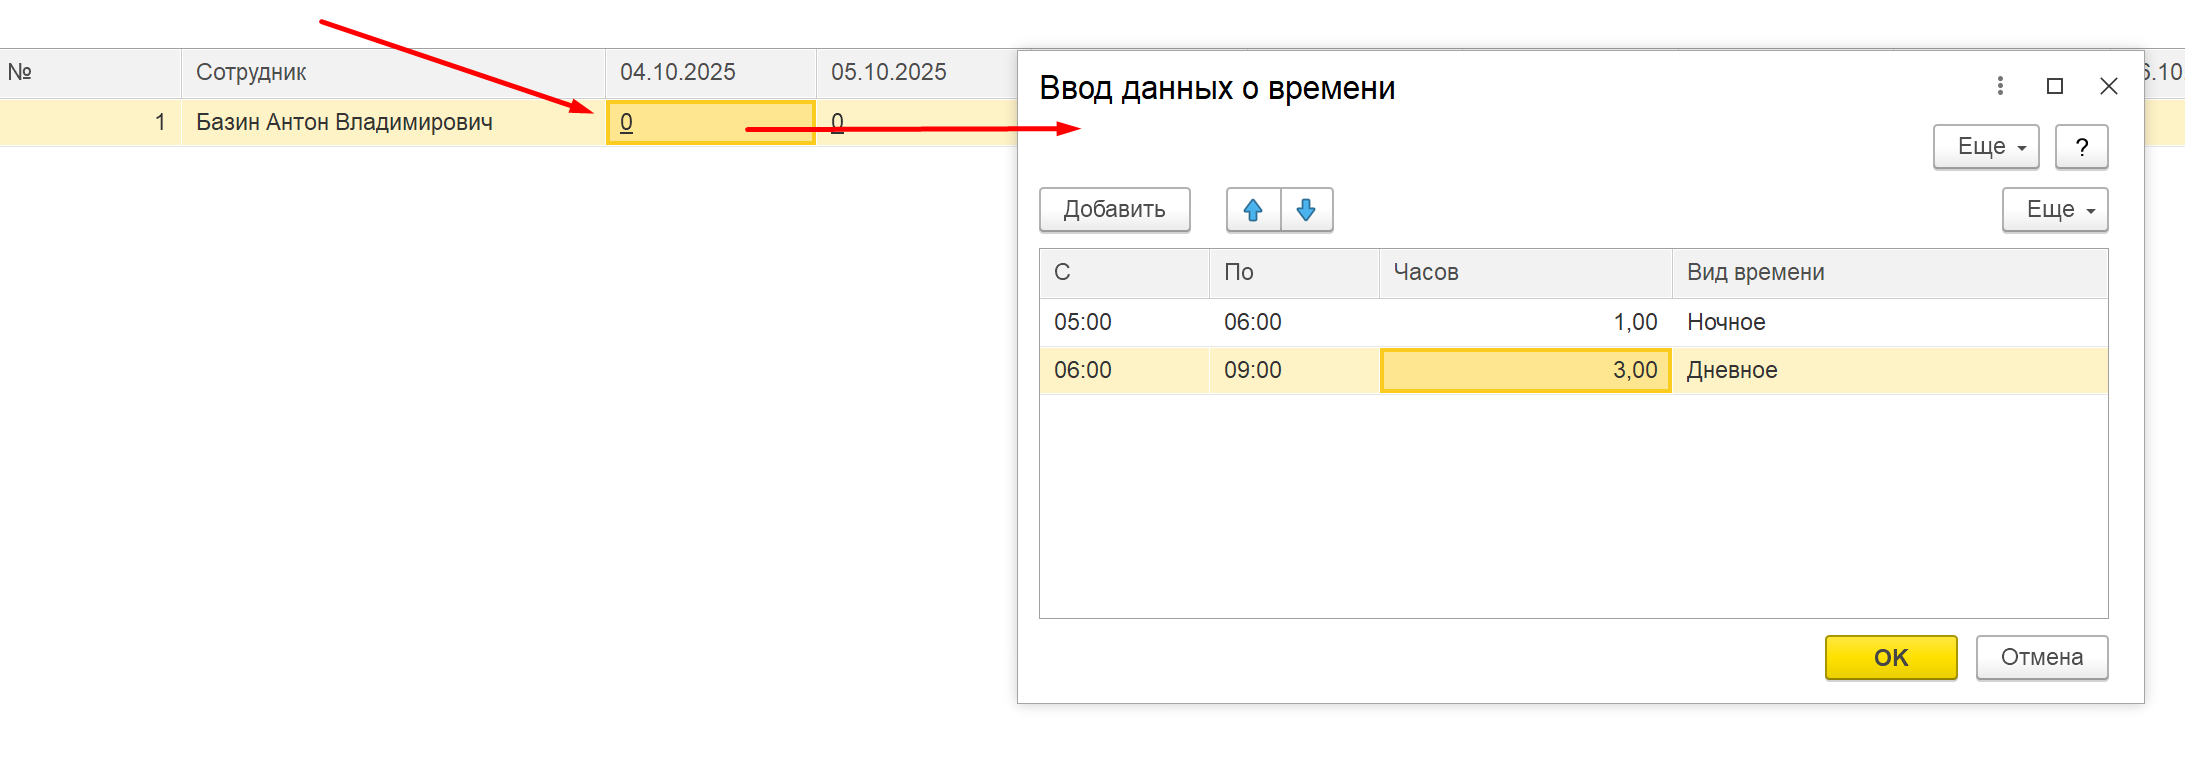Click the Часов column header
This screenshot has height=758, width=2185.
[1525, 272]
